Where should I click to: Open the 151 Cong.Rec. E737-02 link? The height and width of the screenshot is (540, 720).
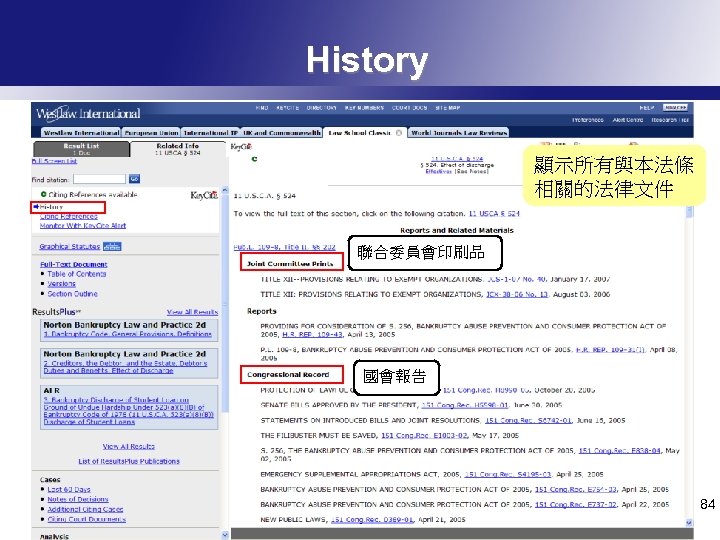[576, 504]
